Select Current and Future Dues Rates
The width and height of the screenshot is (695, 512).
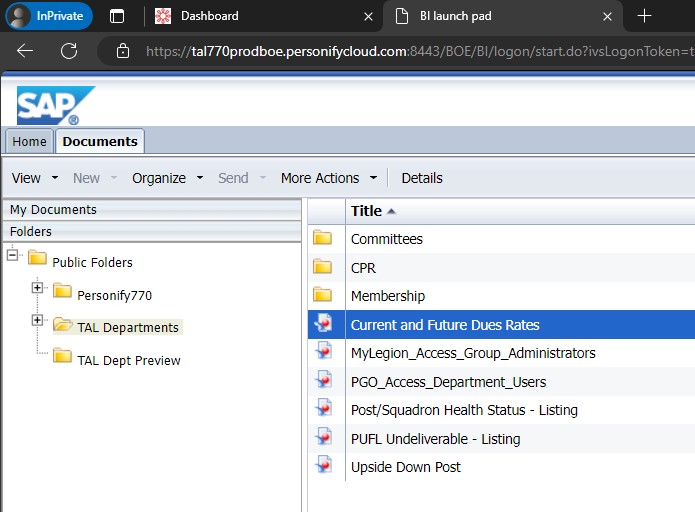501,324
